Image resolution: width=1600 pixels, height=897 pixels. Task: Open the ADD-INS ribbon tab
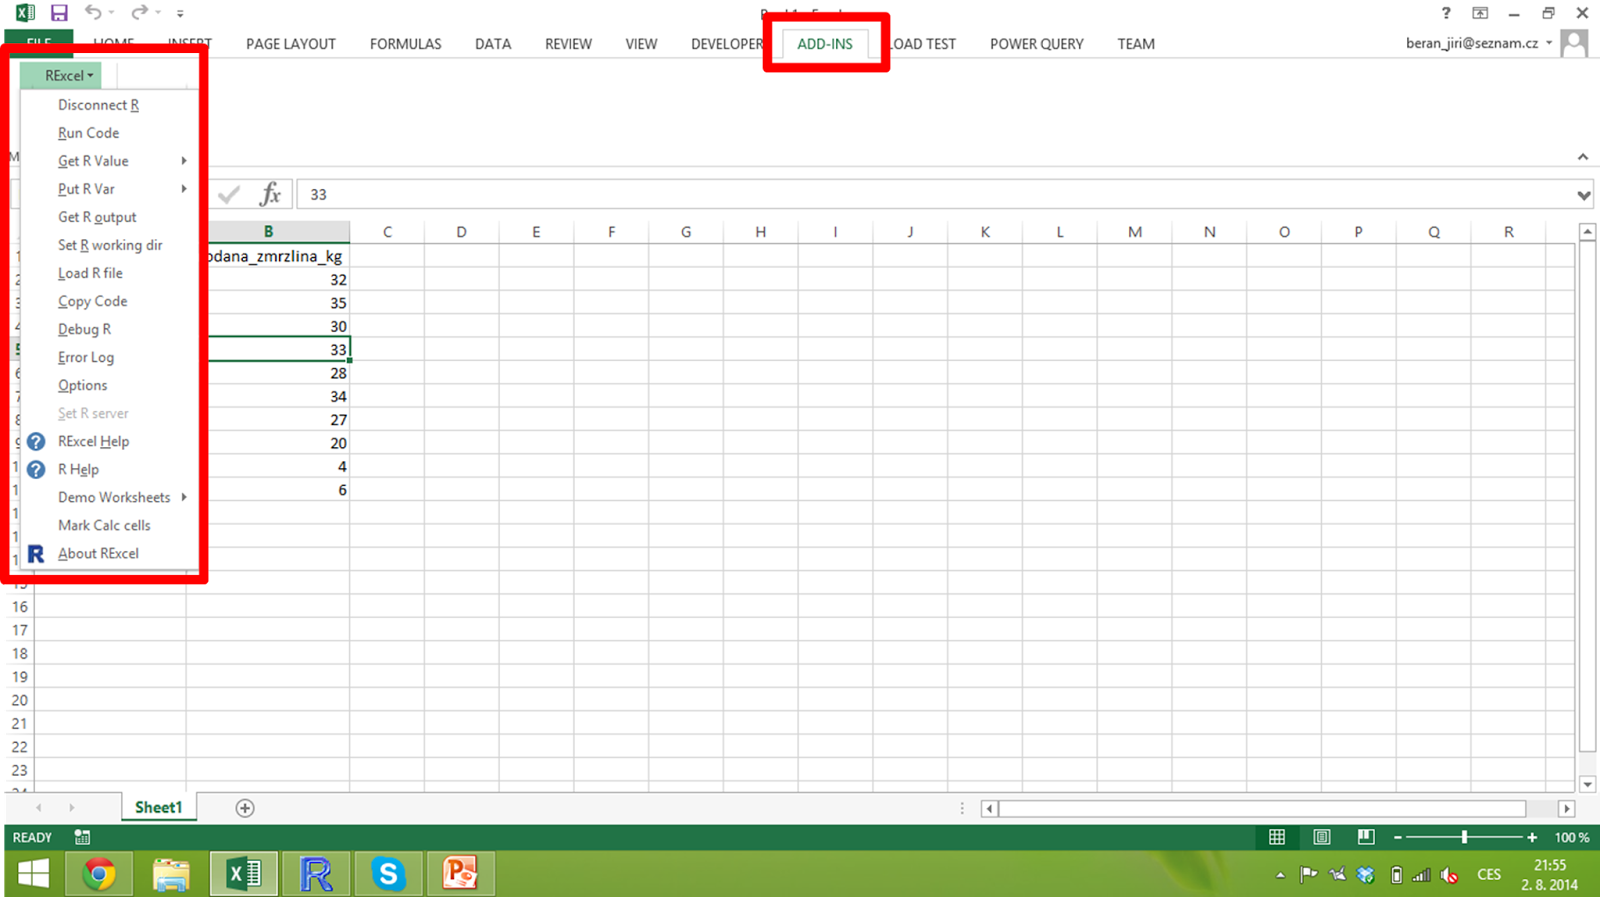(825, 44)
